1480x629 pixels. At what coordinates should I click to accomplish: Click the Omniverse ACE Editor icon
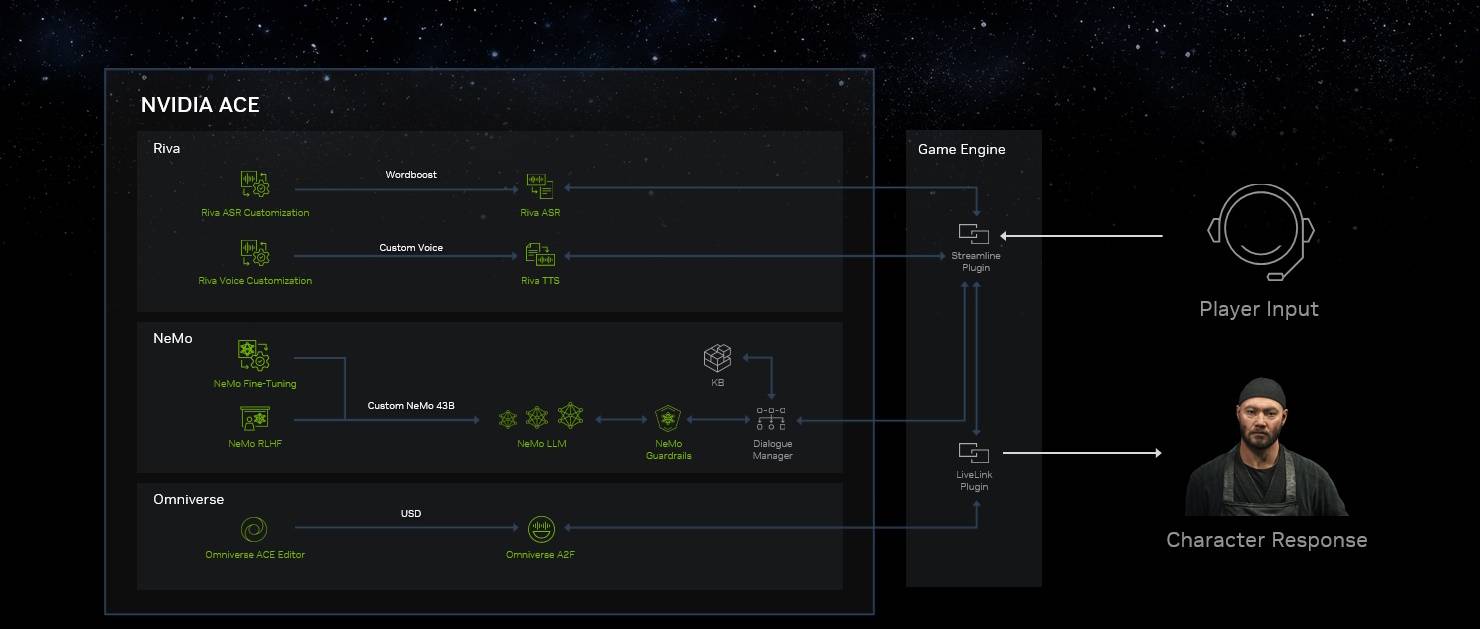(254, 529)
